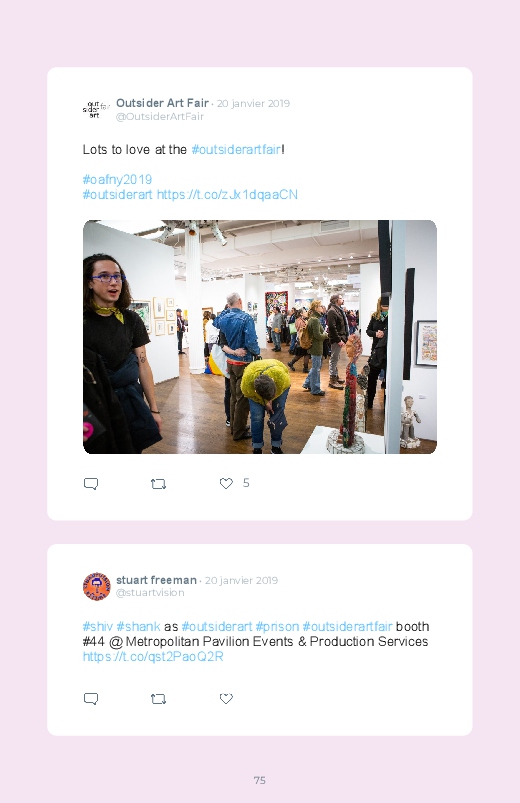Image resolution: width=520 pixels, height=803 pixels.
Task: Retweet the stuart freeman tweet
Action: point(158,699)
